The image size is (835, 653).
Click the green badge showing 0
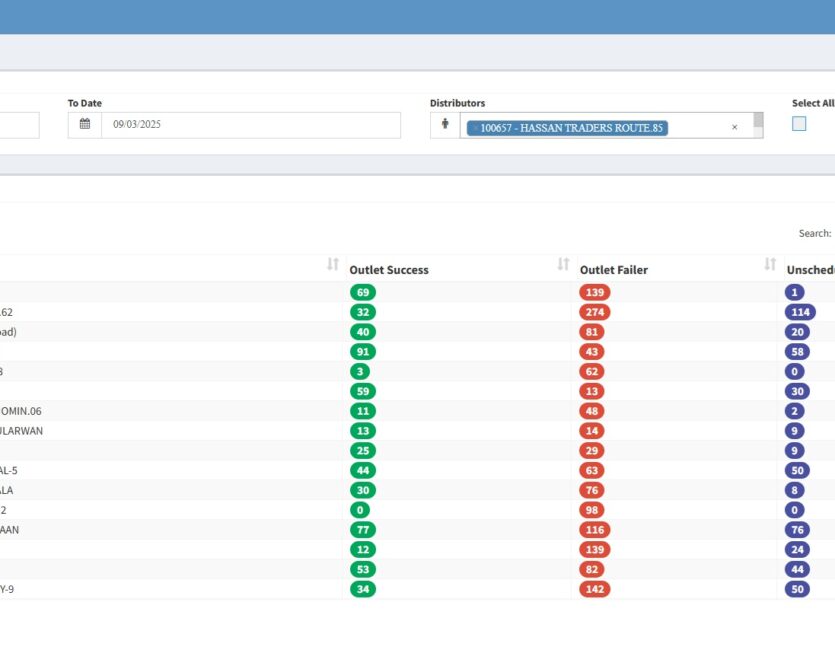click(x=359, y=510)
